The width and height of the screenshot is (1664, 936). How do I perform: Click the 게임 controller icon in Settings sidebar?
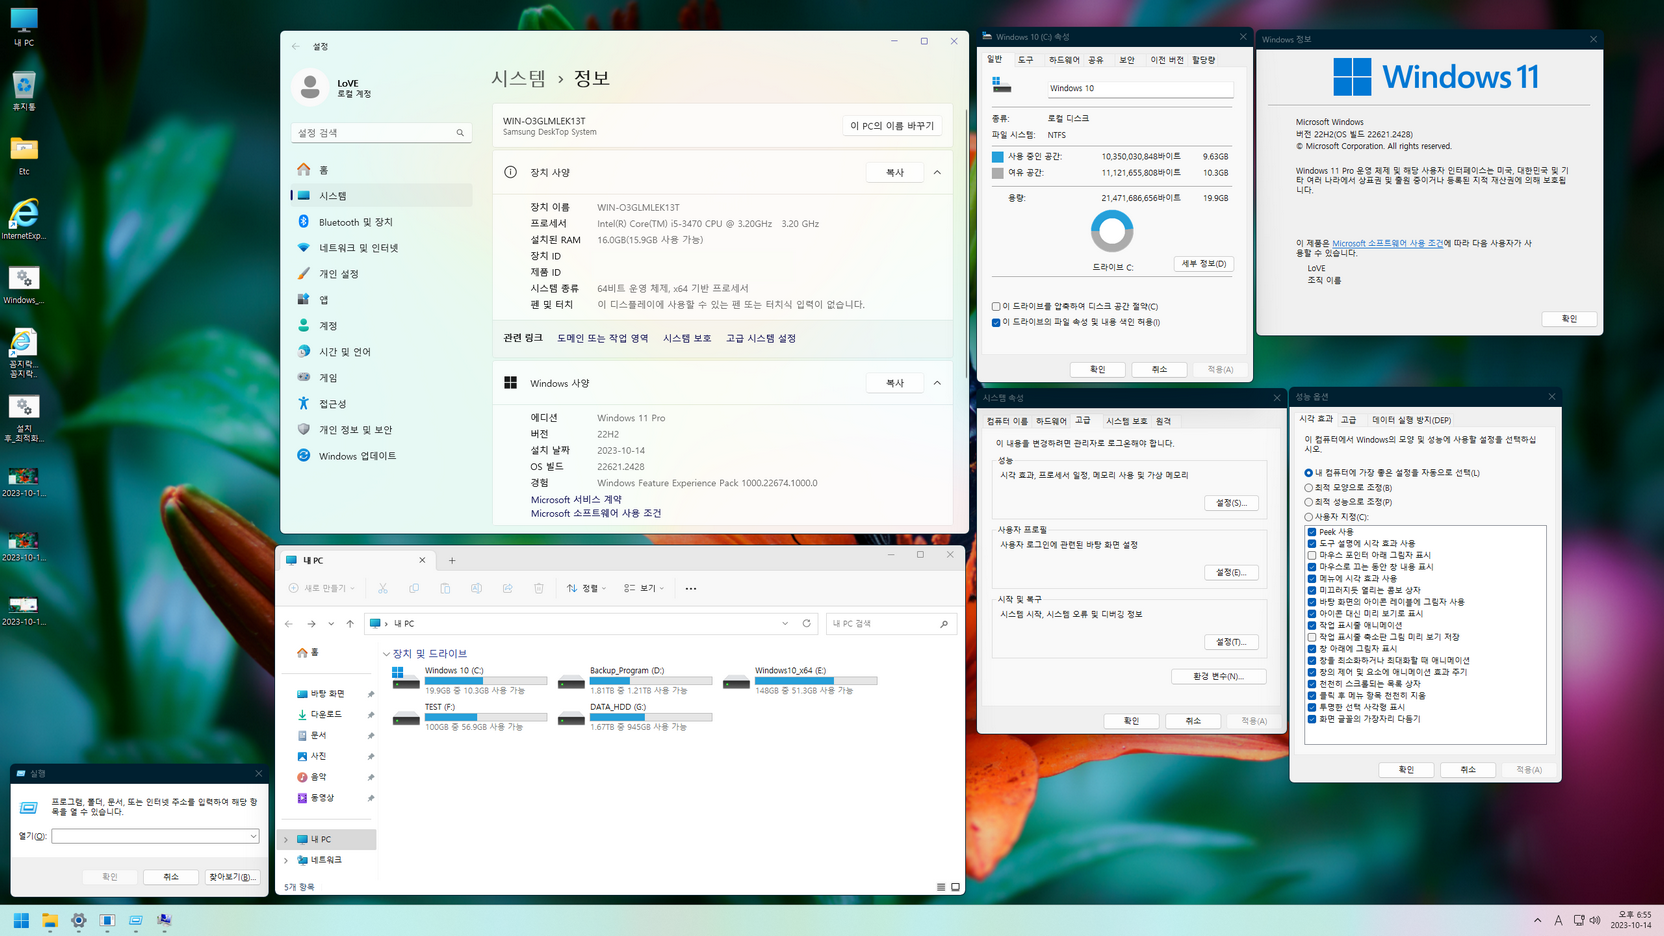pos(303,377)
